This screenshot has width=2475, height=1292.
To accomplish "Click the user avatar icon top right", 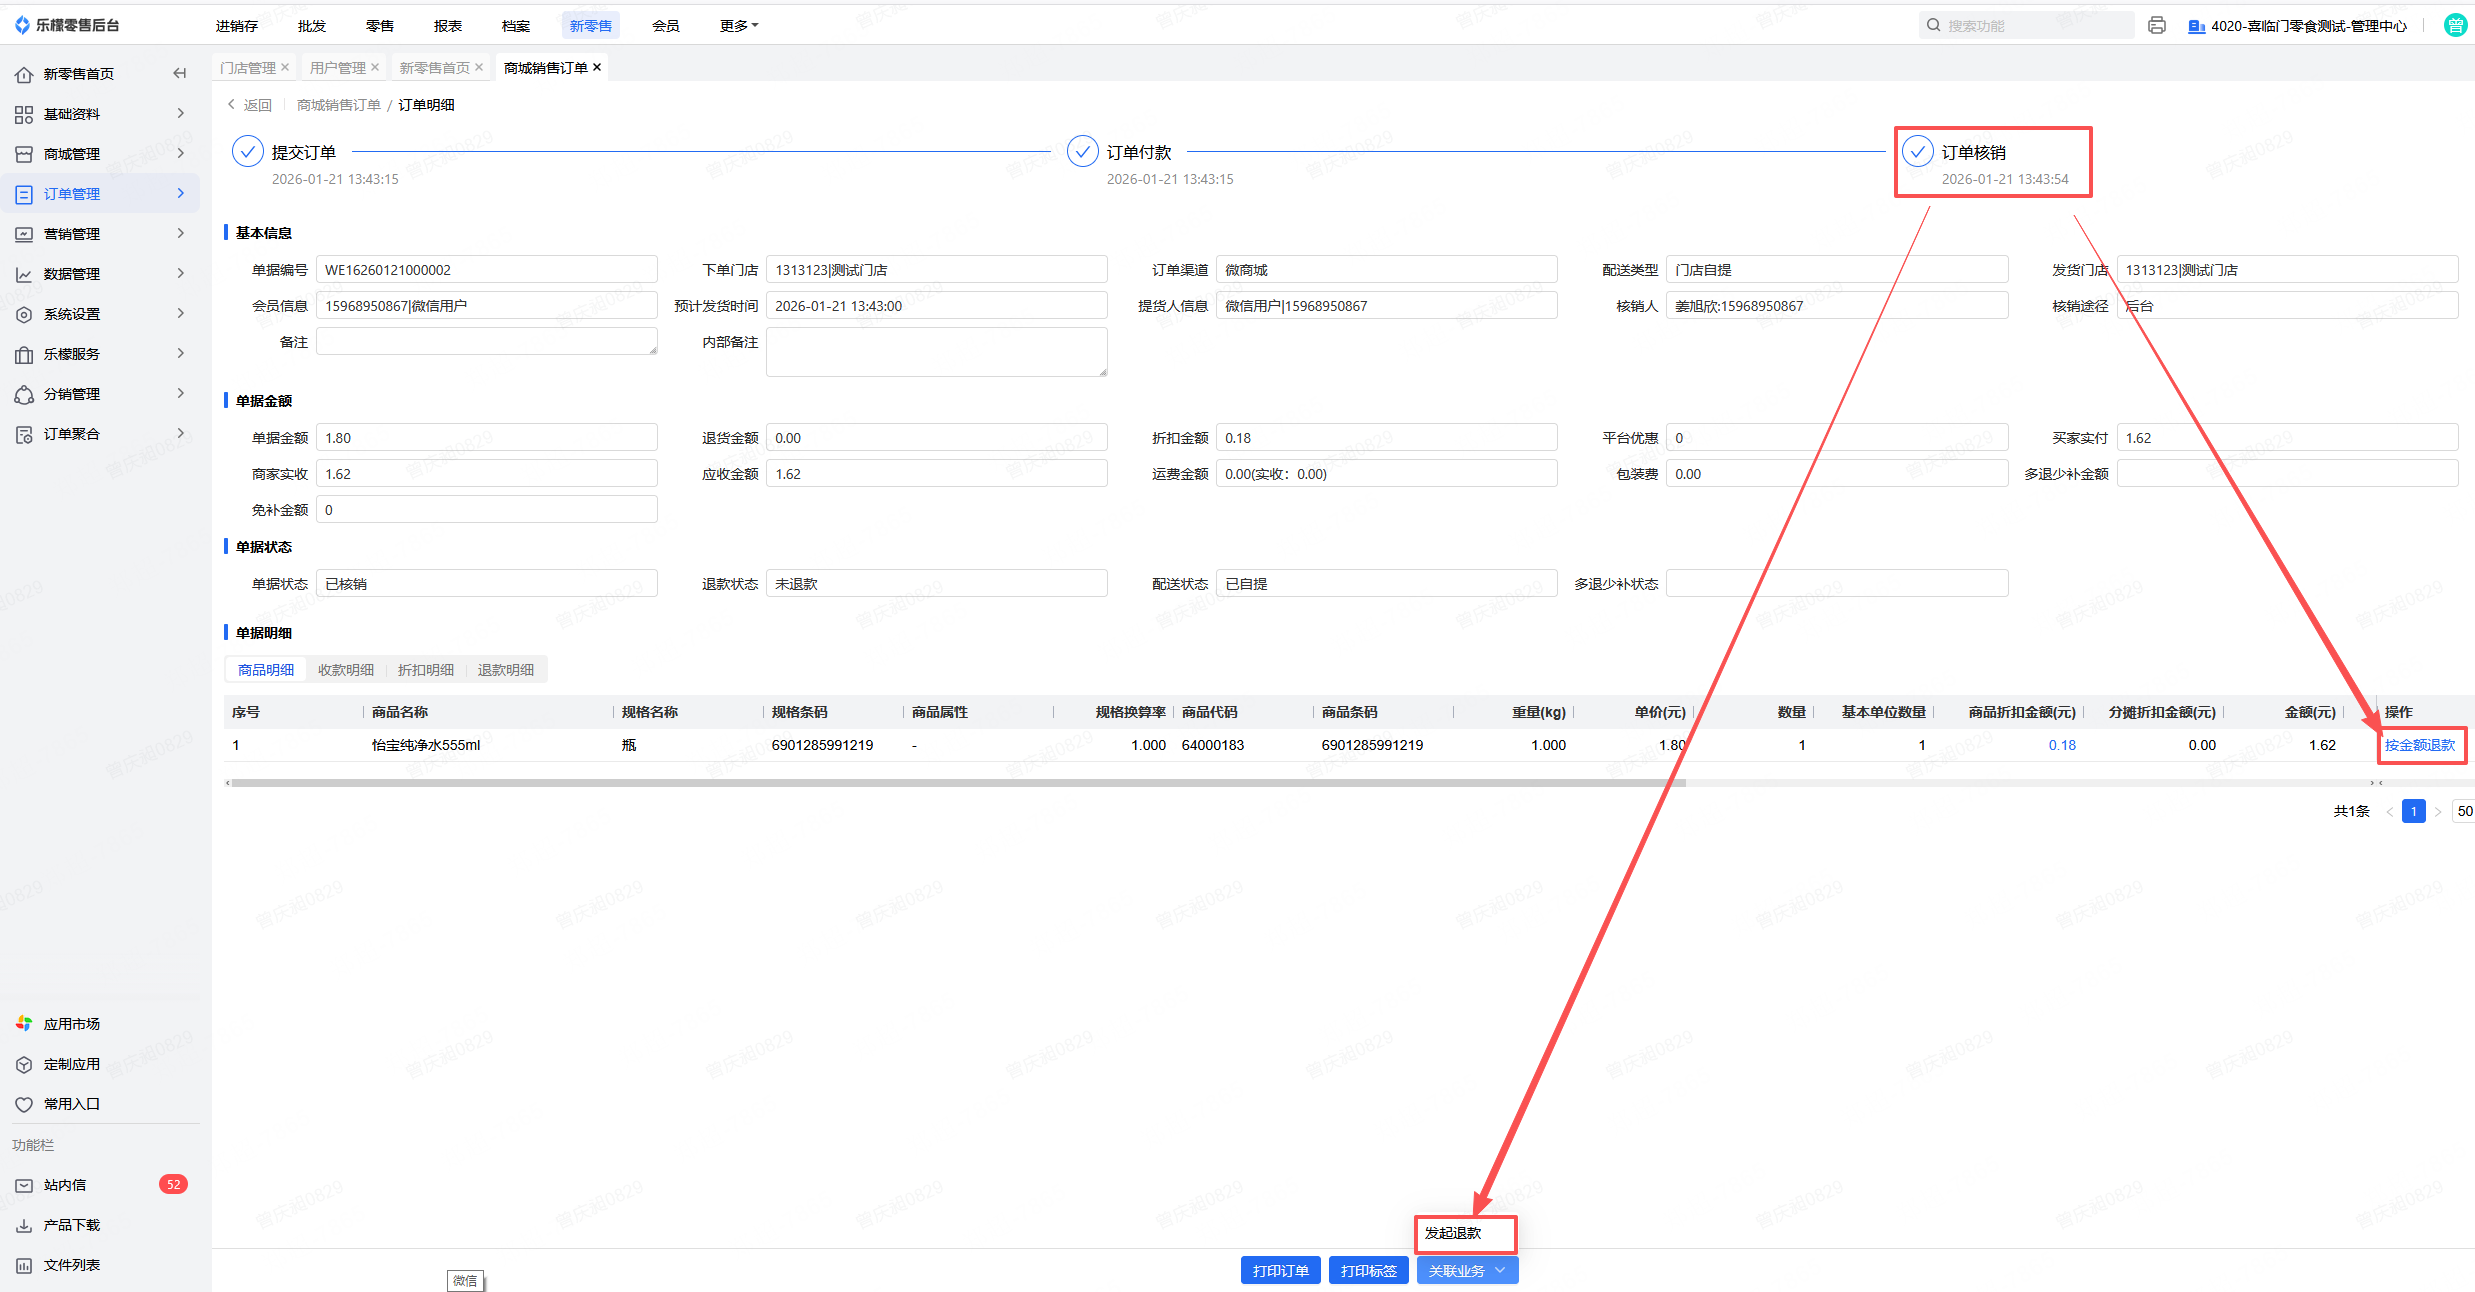I will click(2455, 26).
